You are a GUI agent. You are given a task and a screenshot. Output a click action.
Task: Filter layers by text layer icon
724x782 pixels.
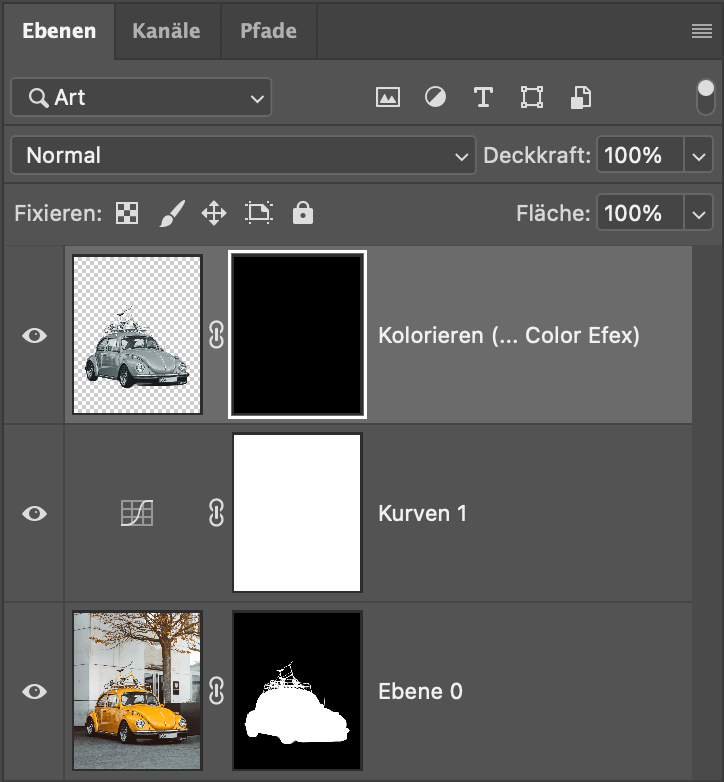[483, 97]
